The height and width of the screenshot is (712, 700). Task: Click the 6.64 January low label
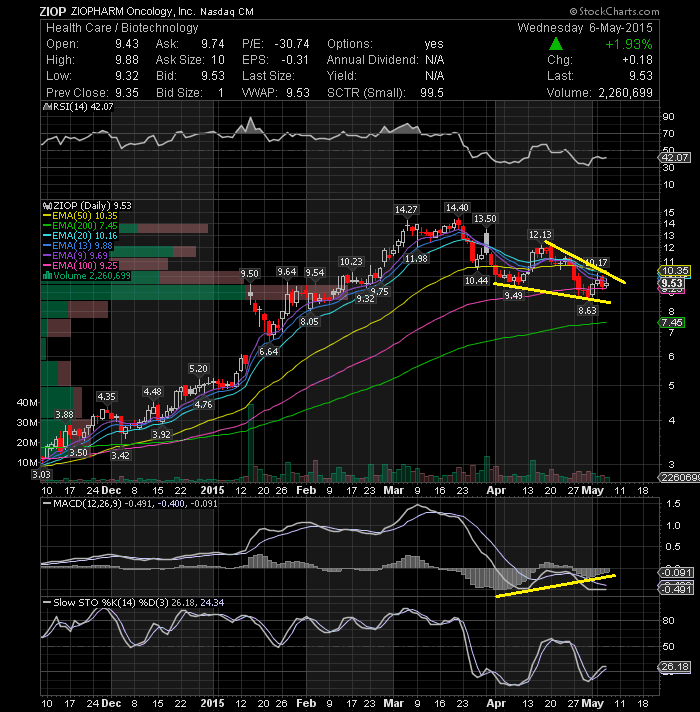click(x=268, y=351)
